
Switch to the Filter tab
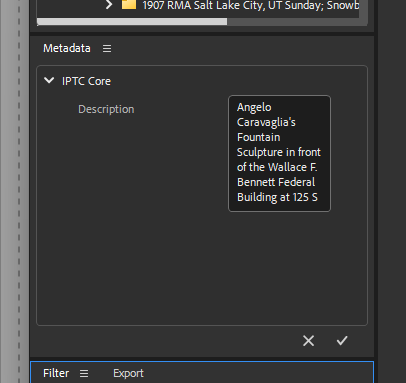click(x=56, y=373)
